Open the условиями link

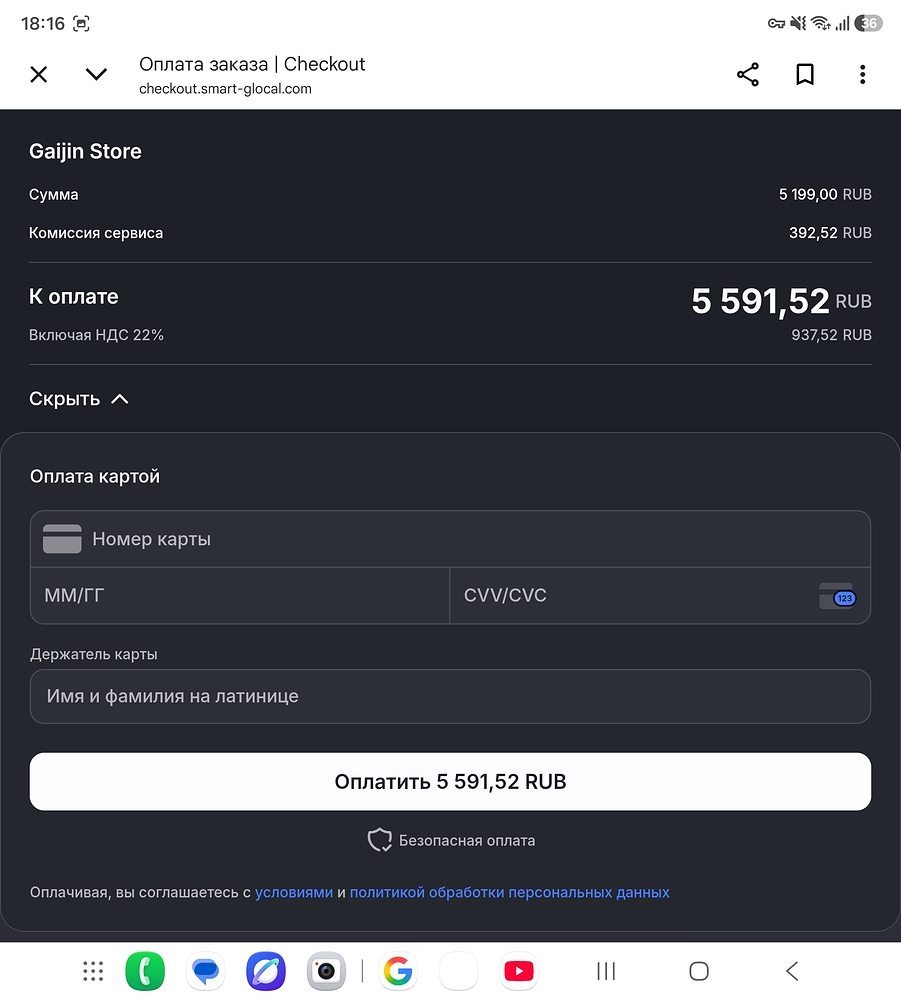pyautogui.click(x=294, y=892)
